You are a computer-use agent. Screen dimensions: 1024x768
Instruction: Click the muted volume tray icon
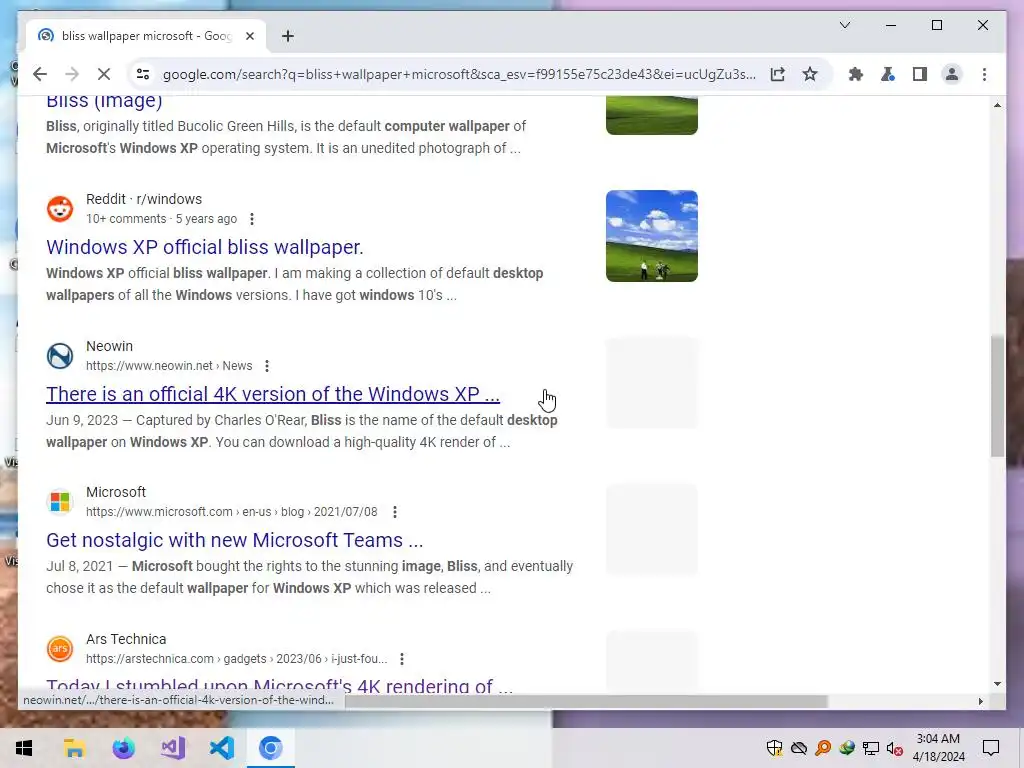895,748
